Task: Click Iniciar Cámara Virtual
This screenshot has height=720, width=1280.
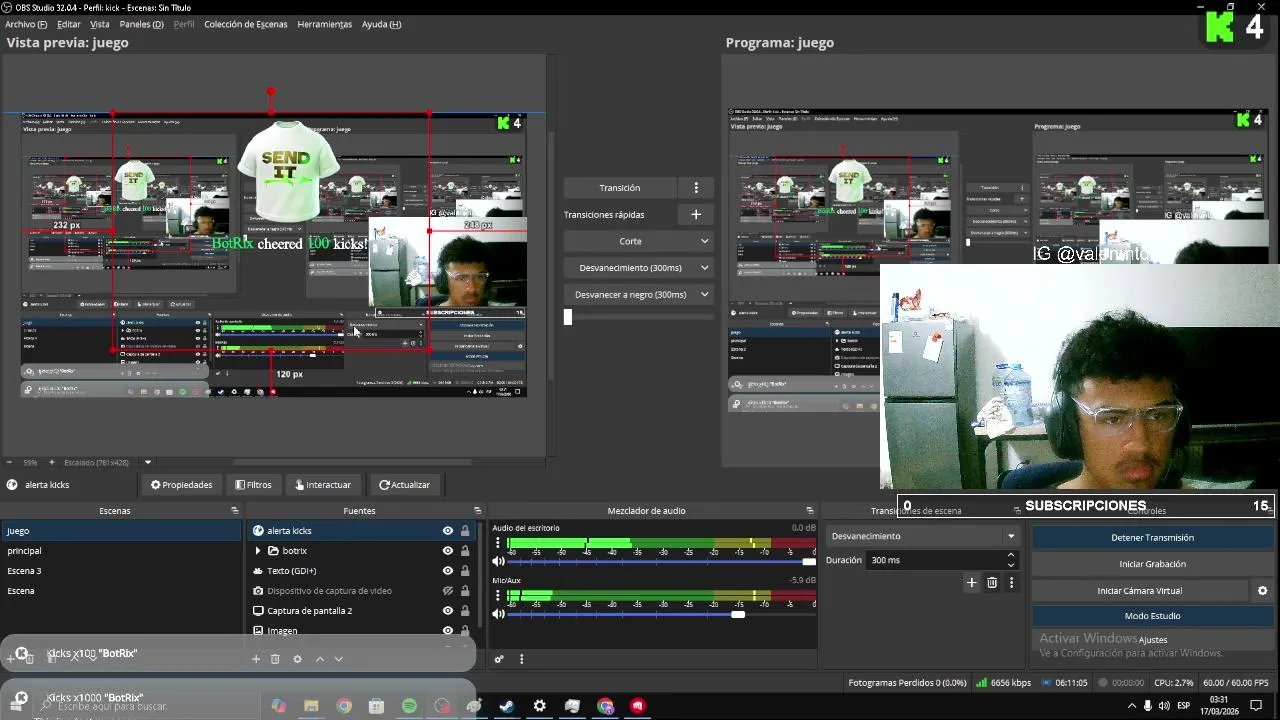Action: (1140, 591)
